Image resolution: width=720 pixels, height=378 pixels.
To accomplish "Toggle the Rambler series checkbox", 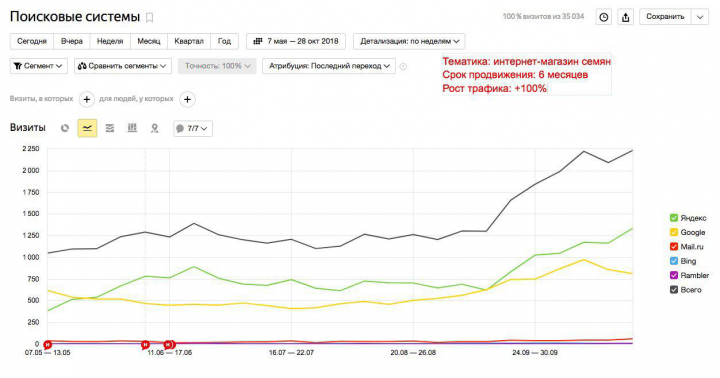I will coord(674,275).
